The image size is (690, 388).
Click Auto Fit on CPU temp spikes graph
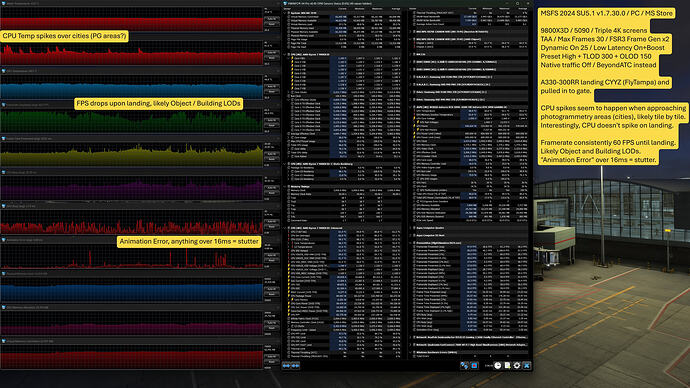[x=272, y=53]
